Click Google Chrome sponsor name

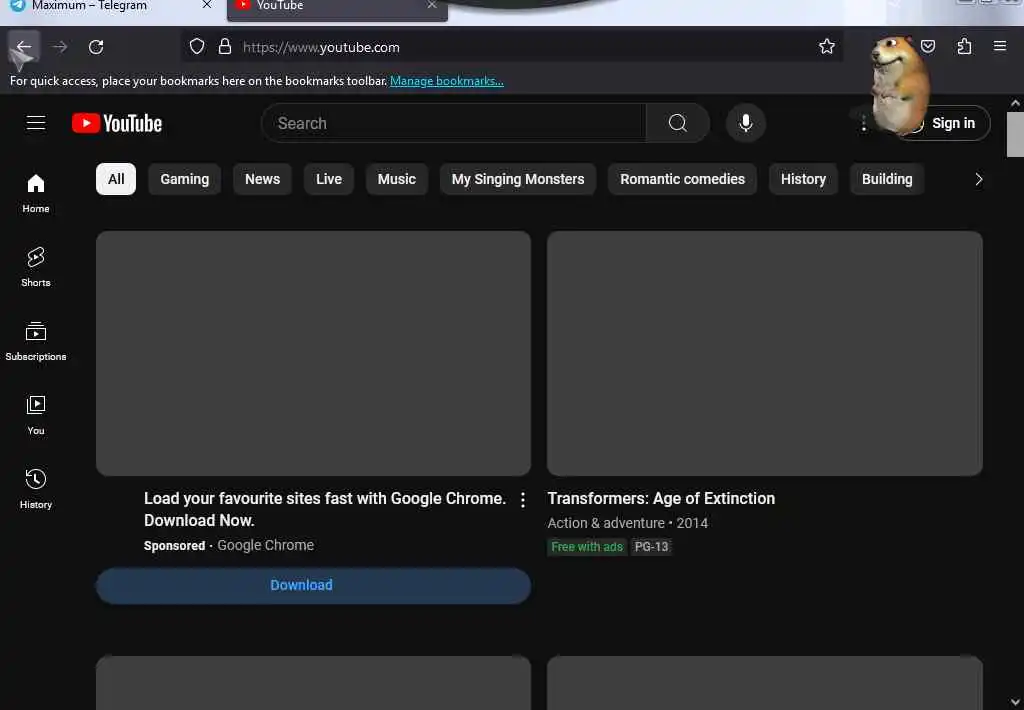(x=266, y=545)
